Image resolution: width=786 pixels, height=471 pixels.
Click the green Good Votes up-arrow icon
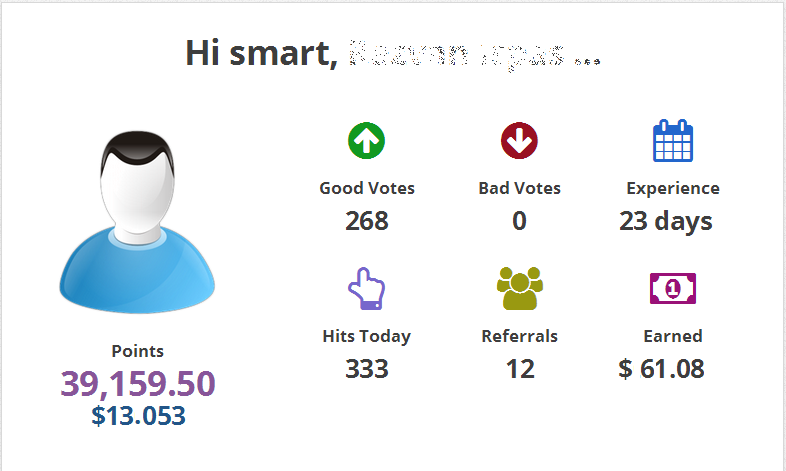click(367, 141)
